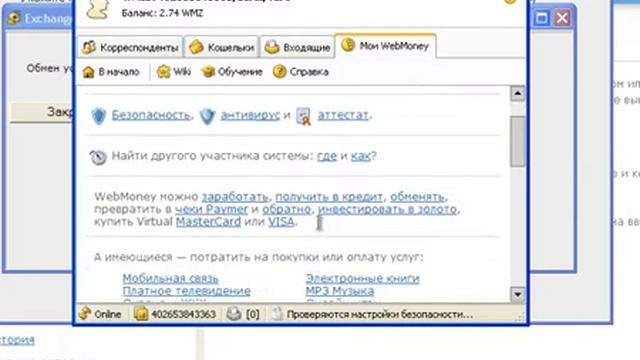Viewport: 640px width, 360px height.
Task: Open the Безопасность link
Action: (x=151, y=115)
